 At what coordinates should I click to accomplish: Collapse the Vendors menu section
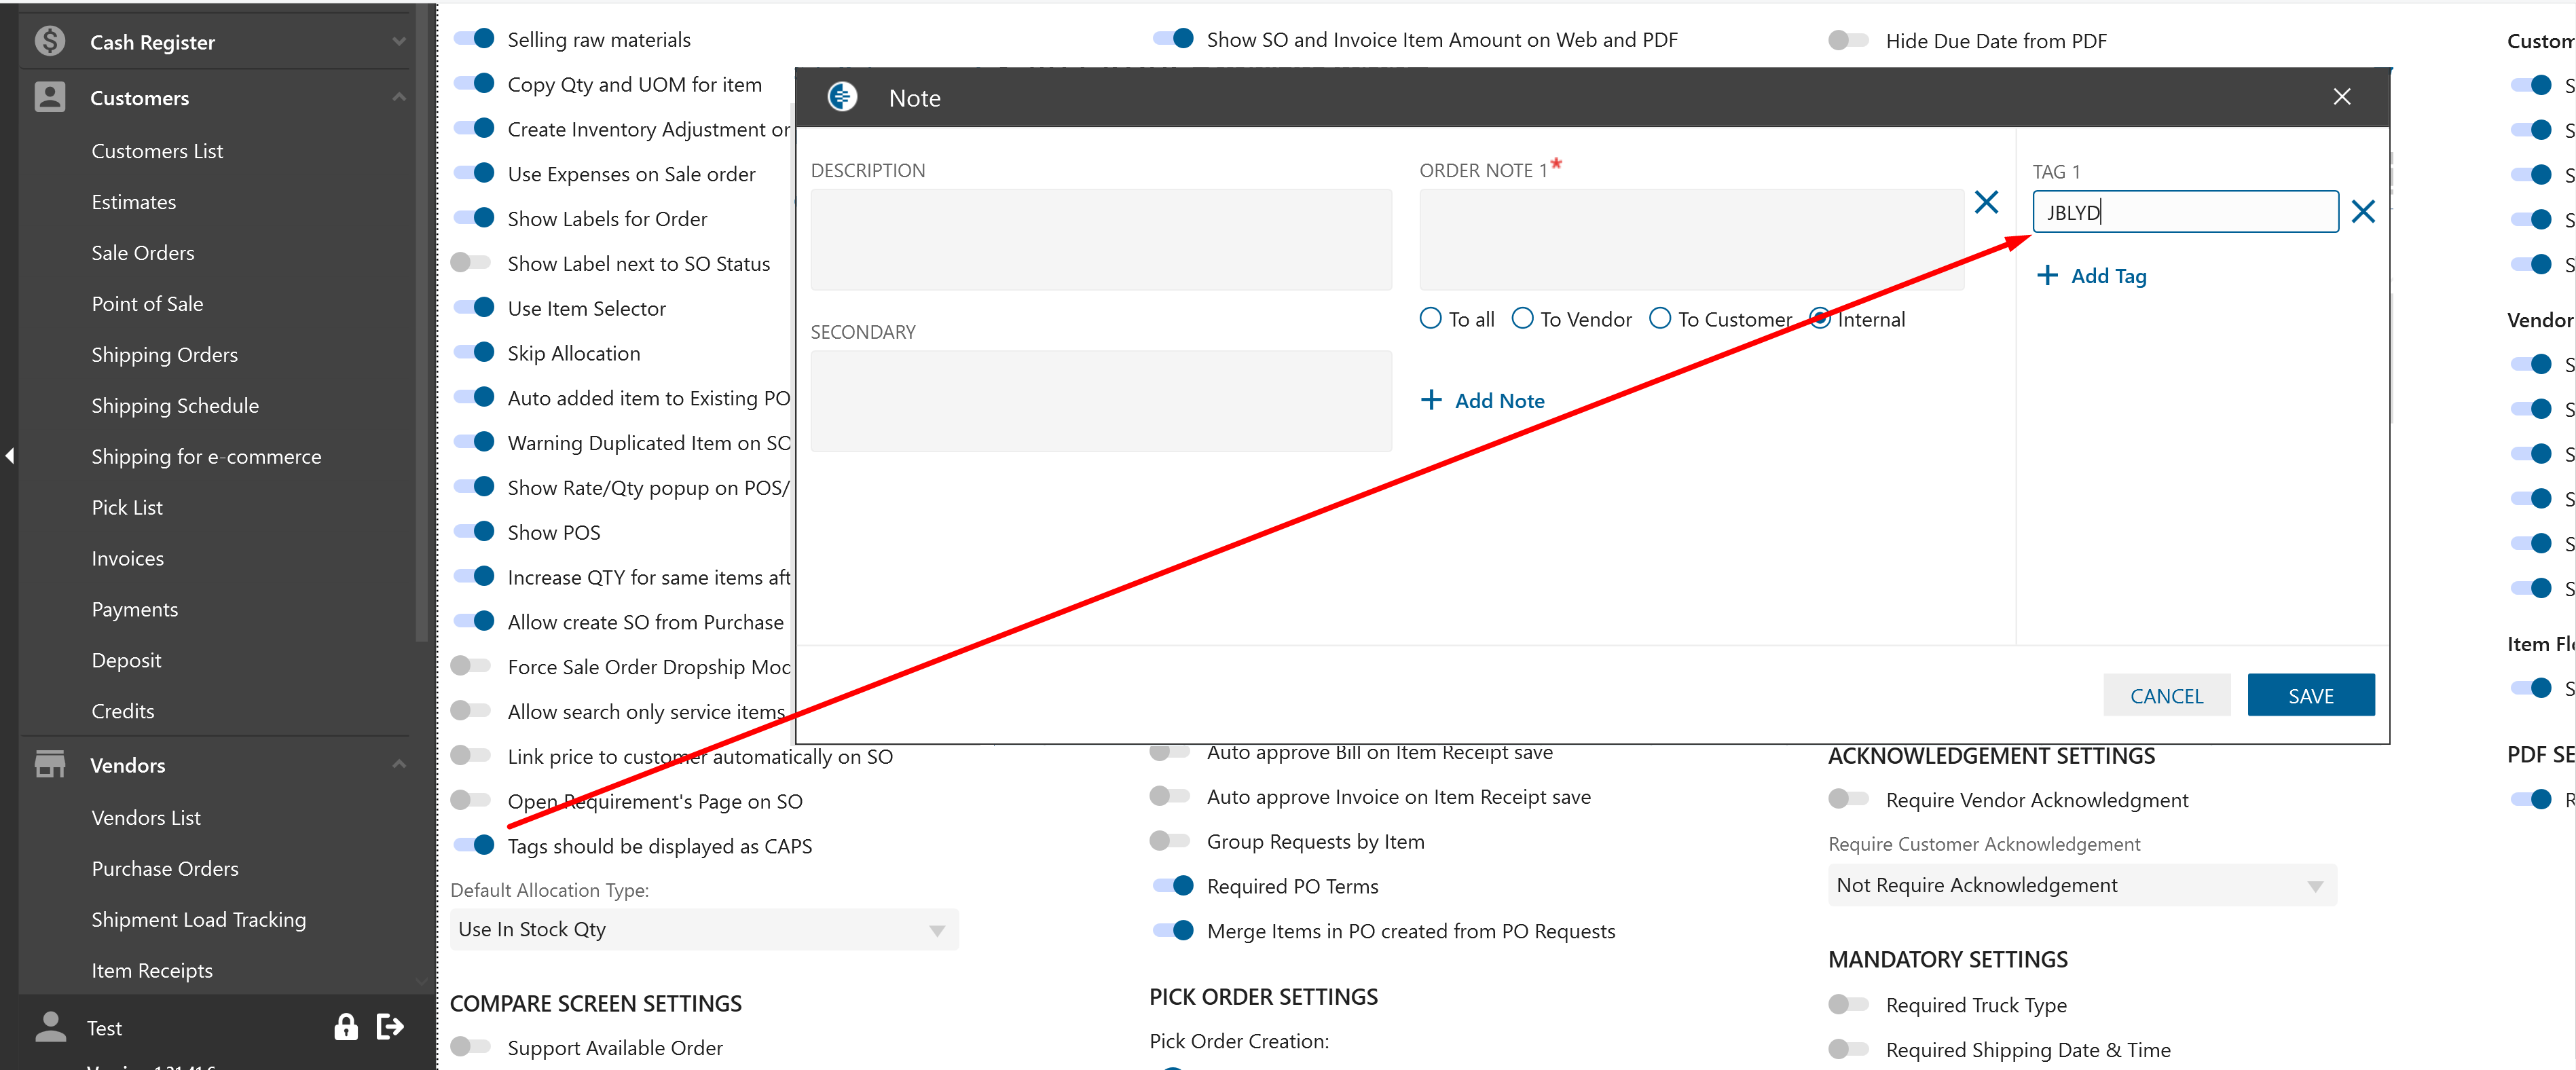tap(399, 764)
